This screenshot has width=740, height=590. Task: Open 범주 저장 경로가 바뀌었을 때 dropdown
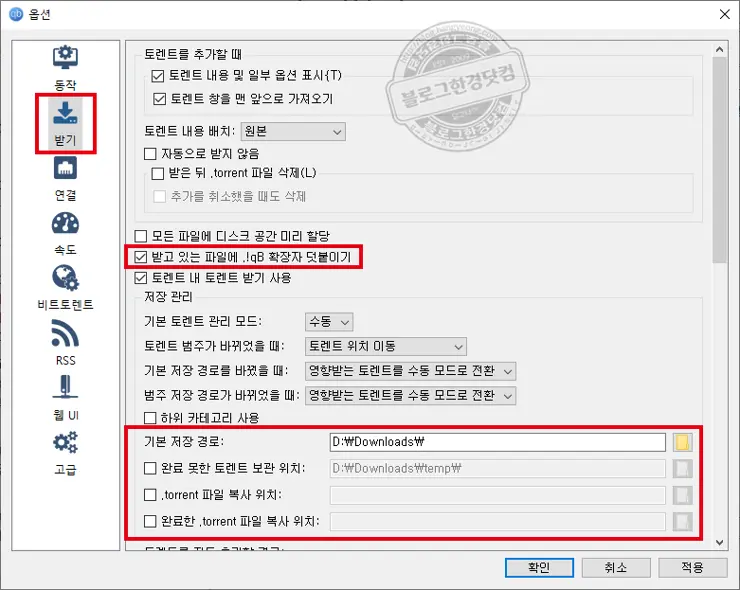[411, 396]
